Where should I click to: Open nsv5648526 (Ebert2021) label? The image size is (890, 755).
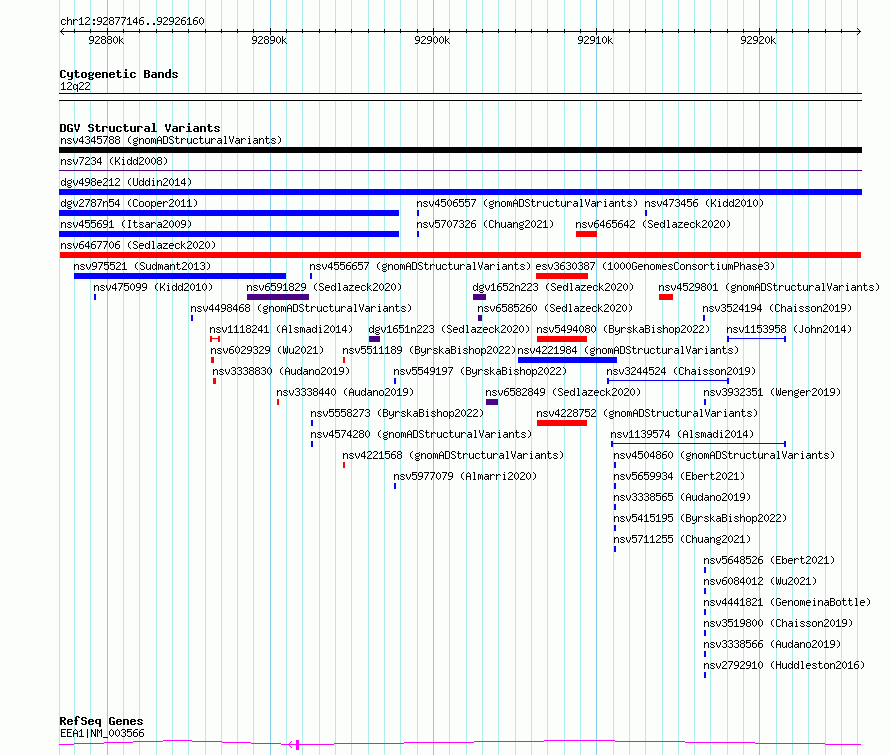coord(769,560)
